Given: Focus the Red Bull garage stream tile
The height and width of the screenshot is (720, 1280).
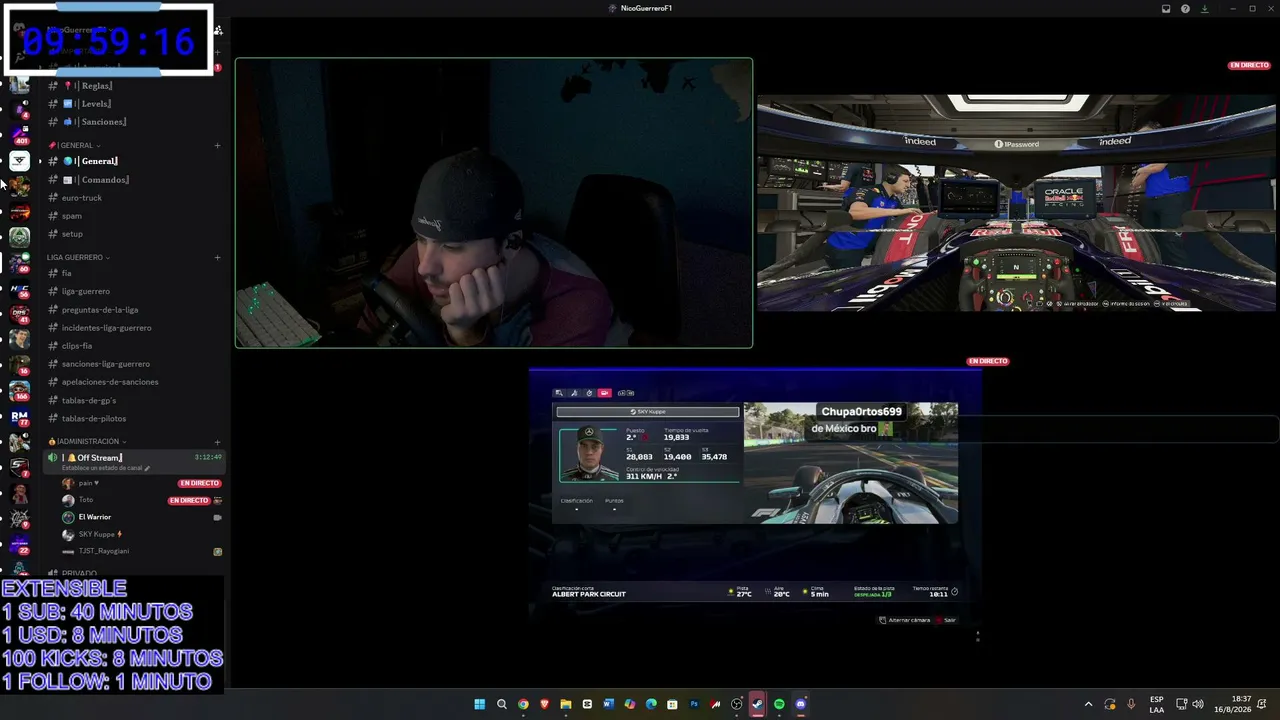Looking at the screenshot, I should click(1016, 203).
